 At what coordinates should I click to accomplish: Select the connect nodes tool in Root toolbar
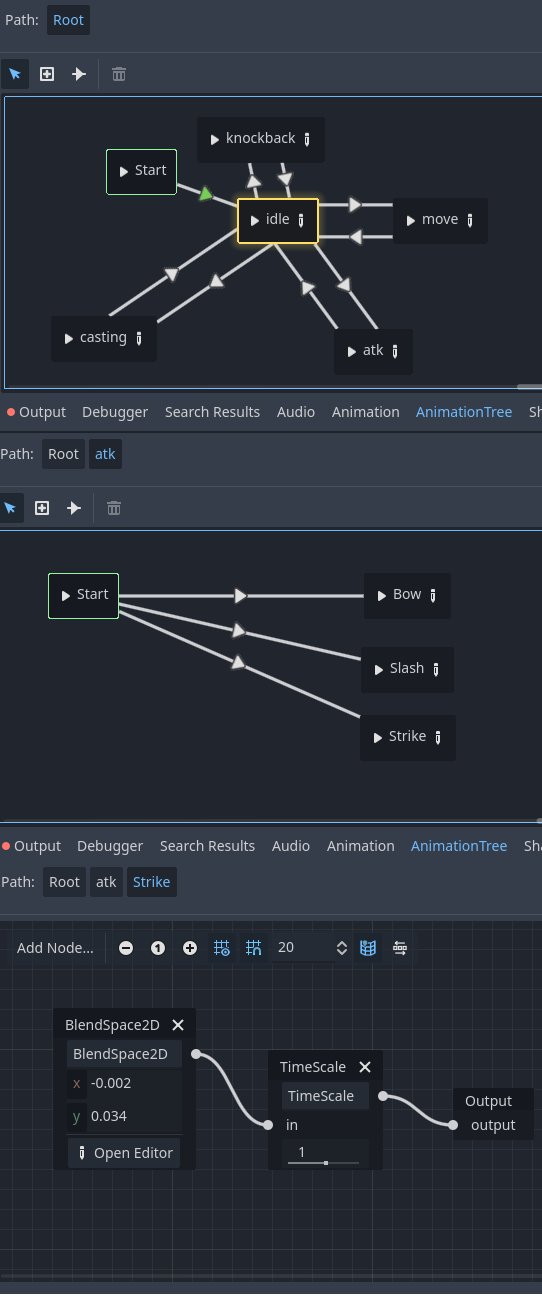pyautogui.click(x=79, y=74)
